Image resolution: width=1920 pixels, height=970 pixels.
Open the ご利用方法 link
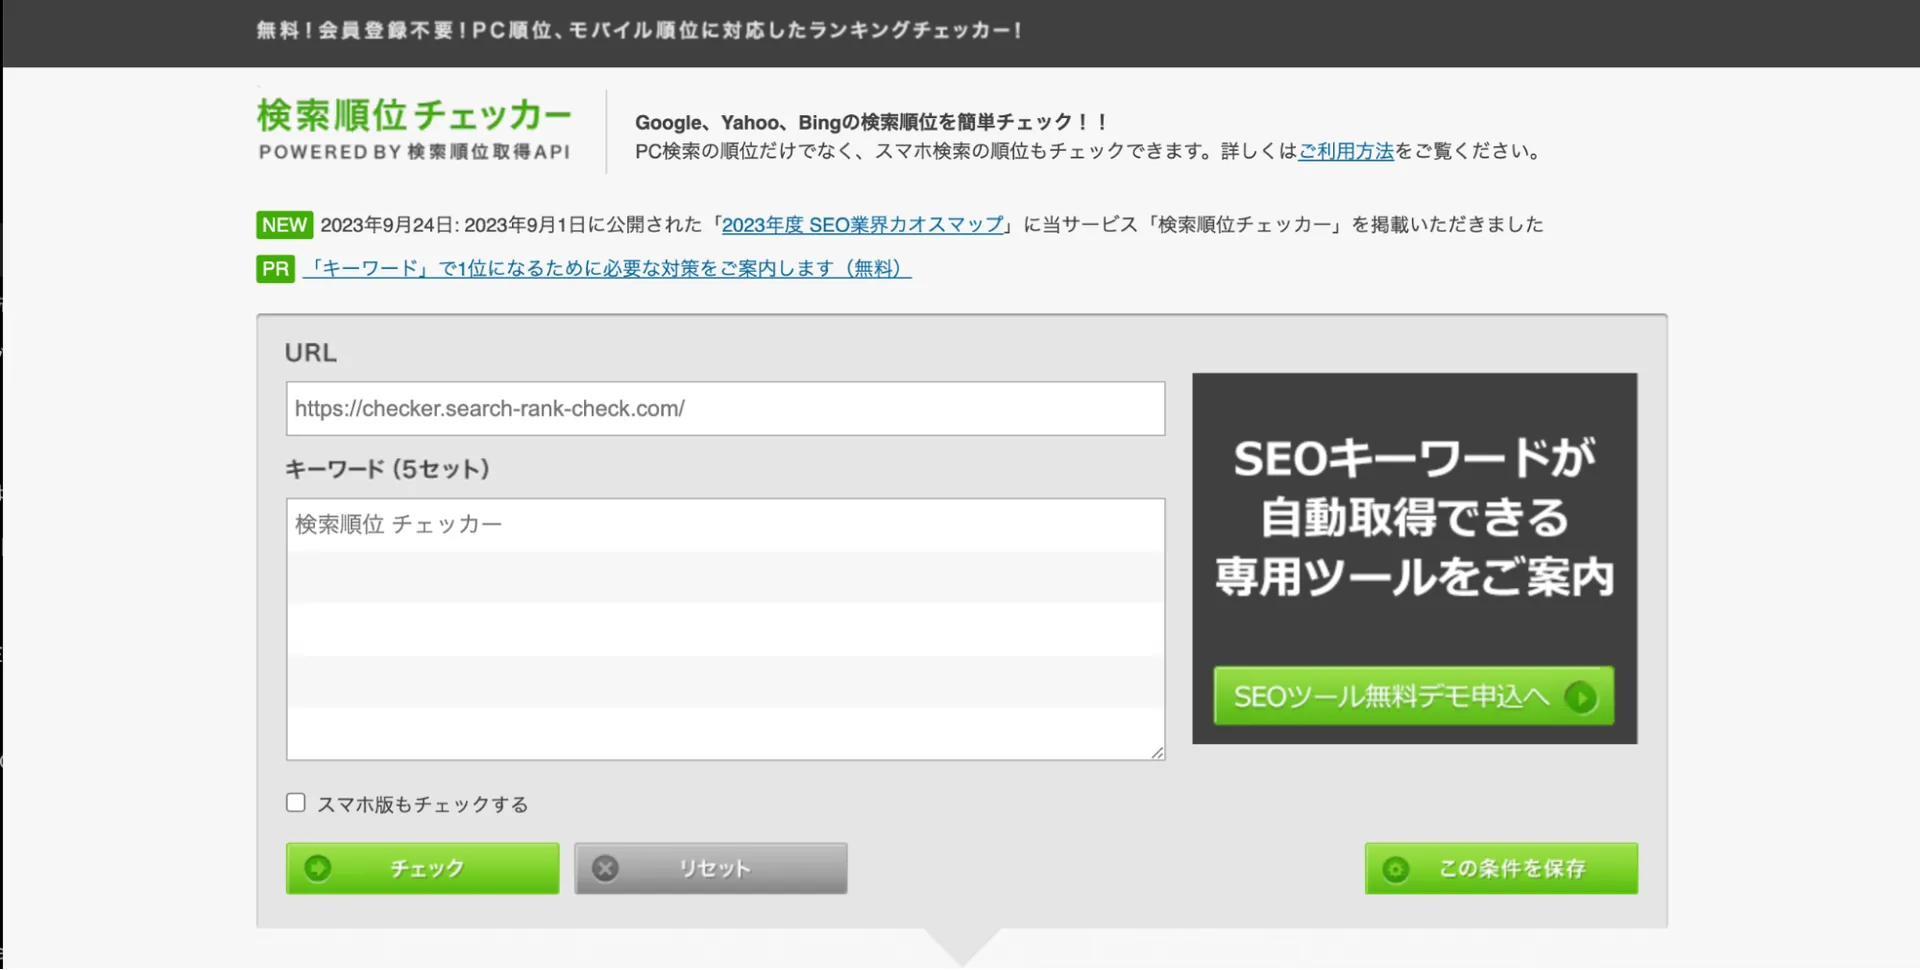pos(1345,151)
